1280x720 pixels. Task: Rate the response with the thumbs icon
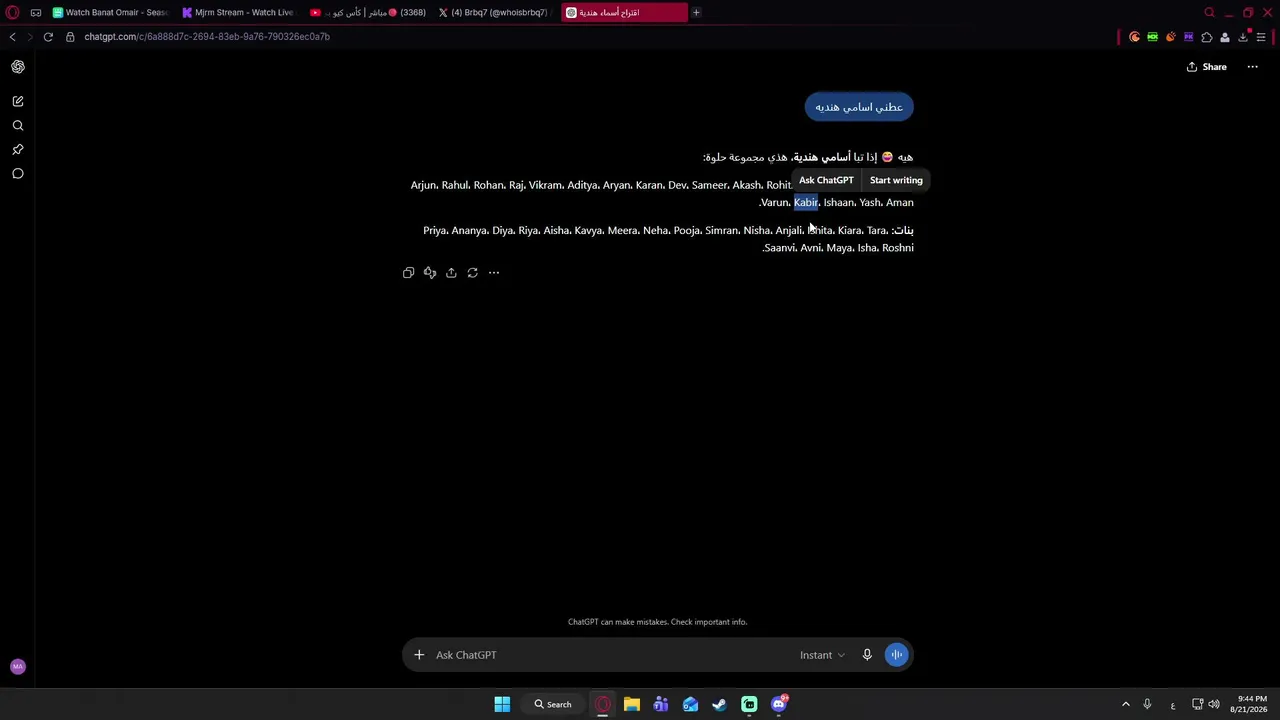tap(430, 272)
